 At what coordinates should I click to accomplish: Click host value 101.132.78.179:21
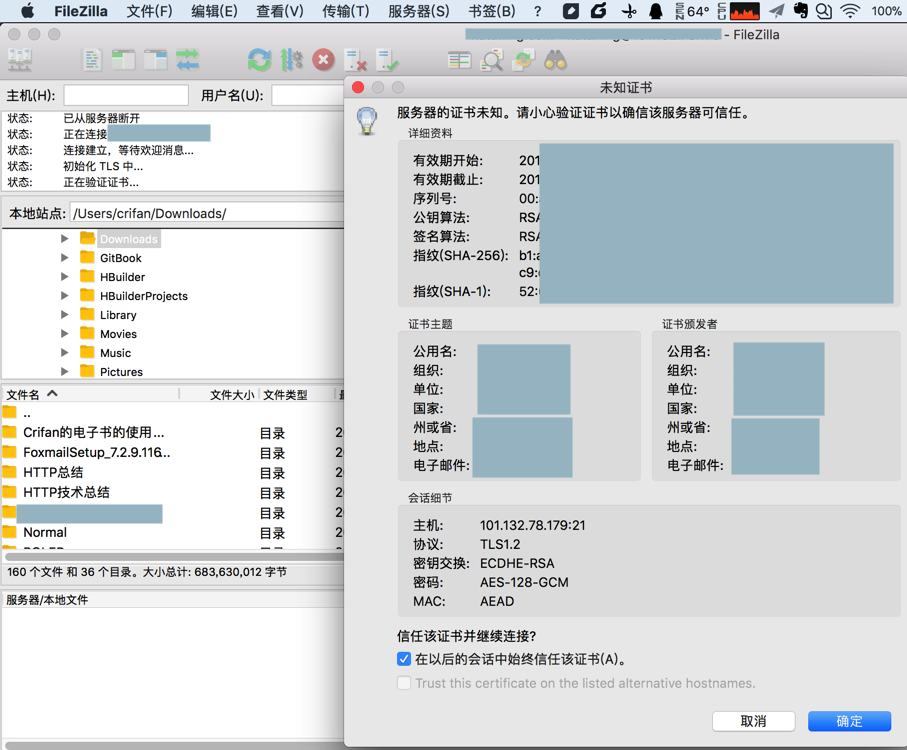click(x=532, y=525)
